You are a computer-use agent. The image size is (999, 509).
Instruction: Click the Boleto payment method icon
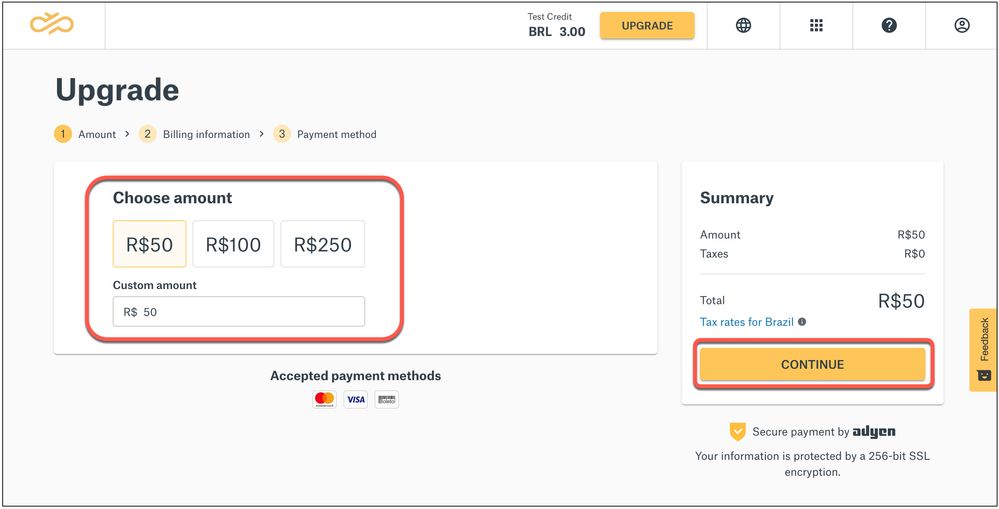click(387, 399)
